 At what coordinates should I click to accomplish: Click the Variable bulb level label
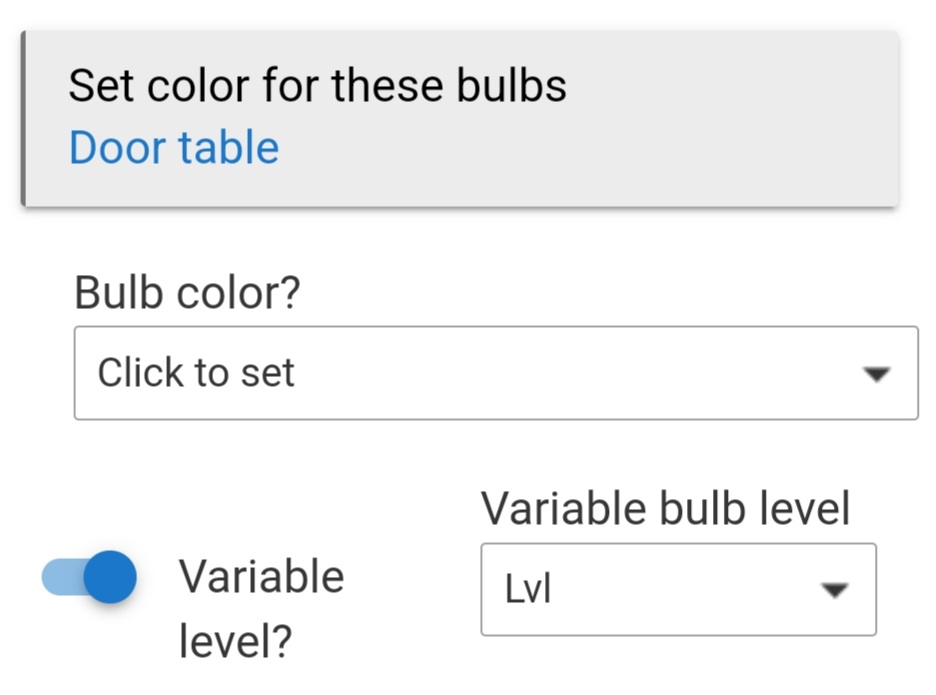pos(666,508)
